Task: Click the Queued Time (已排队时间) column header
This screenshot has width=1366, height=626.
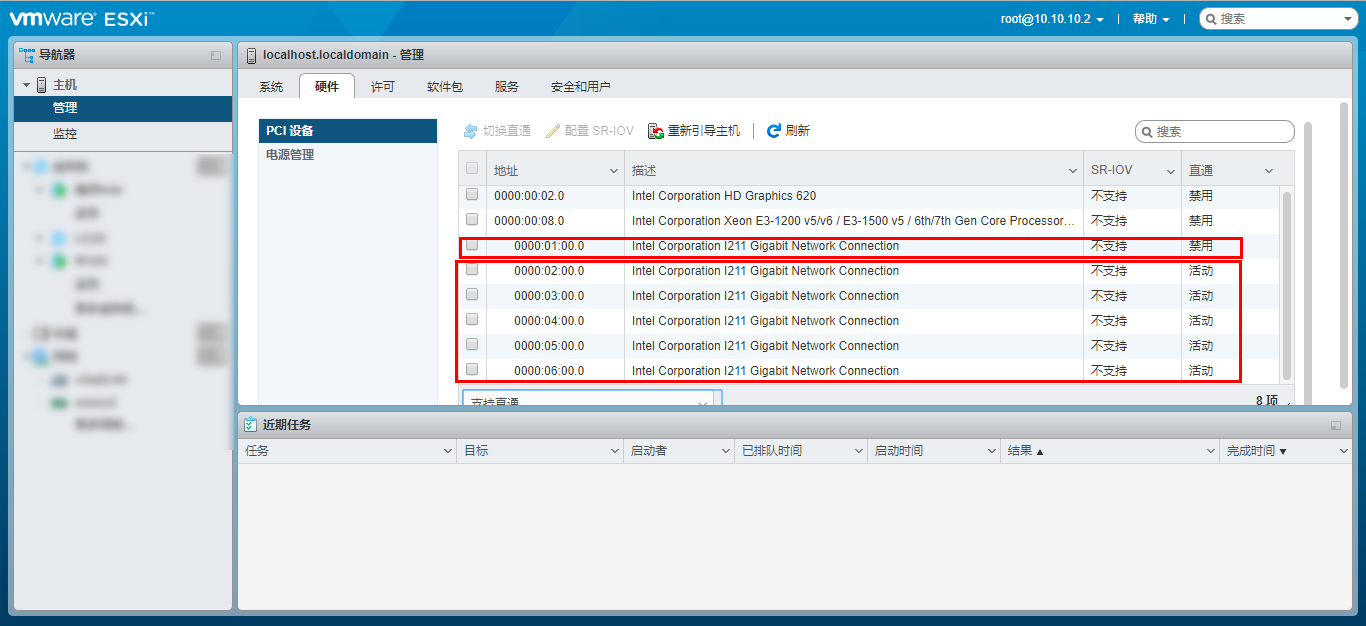Action: point(800,451)
